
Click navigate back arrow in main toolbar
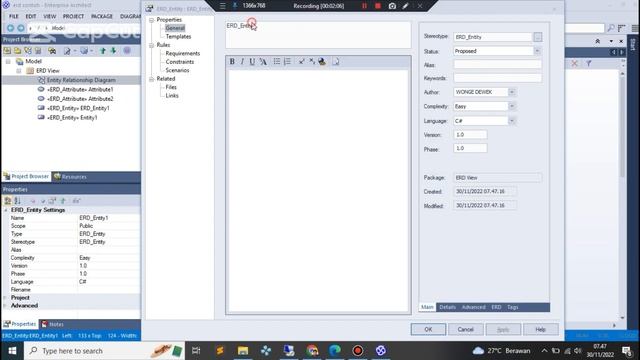(x=11, y=28)
